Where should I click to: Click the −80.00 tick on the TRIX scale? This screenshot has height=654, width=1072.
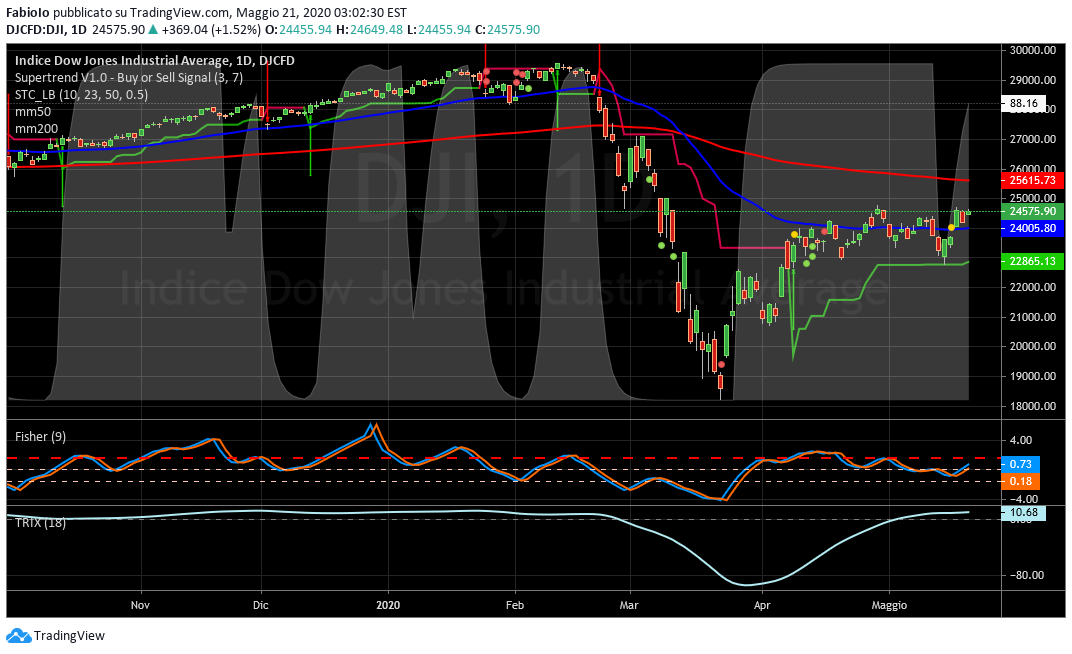coord(1027,575)
